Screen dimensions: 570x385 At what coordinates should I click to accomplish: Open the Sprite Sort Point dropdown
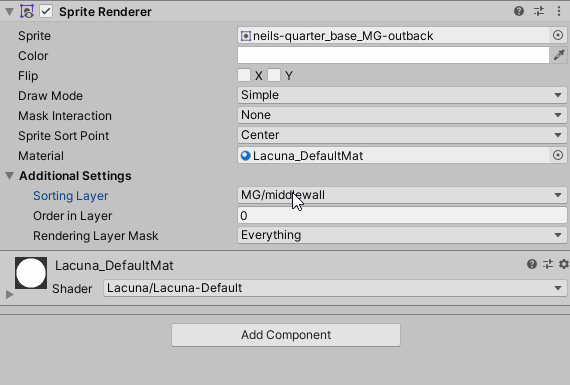tap(402, 135)
